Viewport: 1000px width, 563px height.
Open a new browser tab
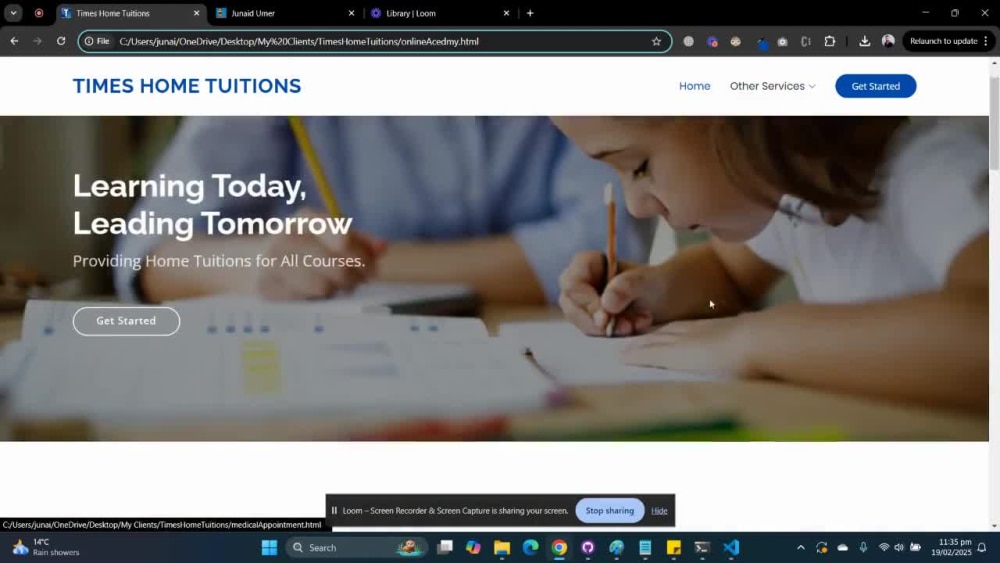(x=529, y=13)
